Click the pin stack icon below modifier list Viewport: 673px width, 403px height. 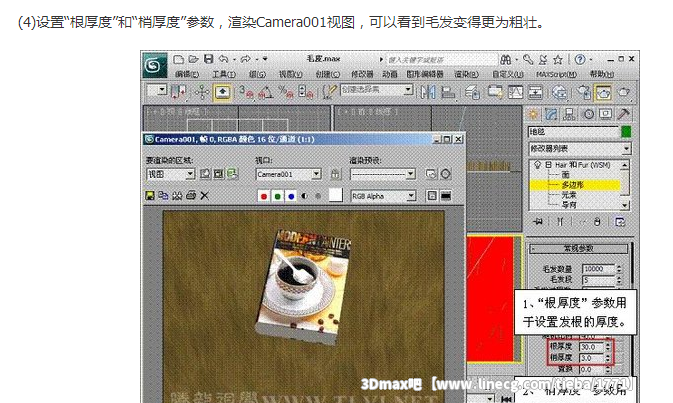[x=538, y=222]
